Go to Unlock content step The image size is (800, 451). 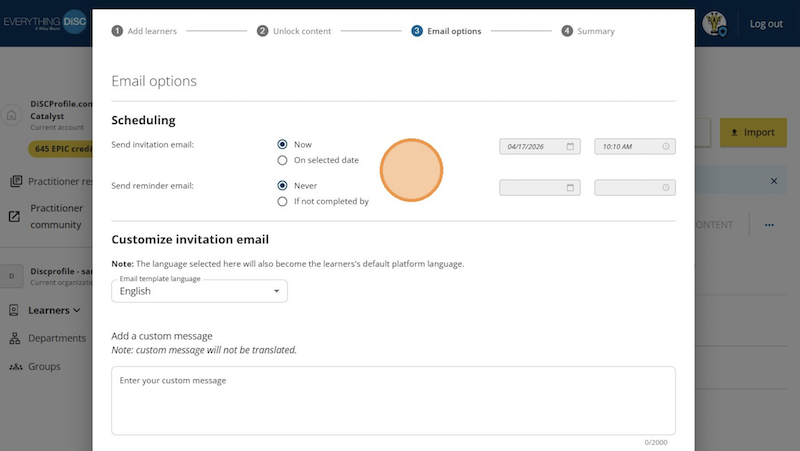294,31
